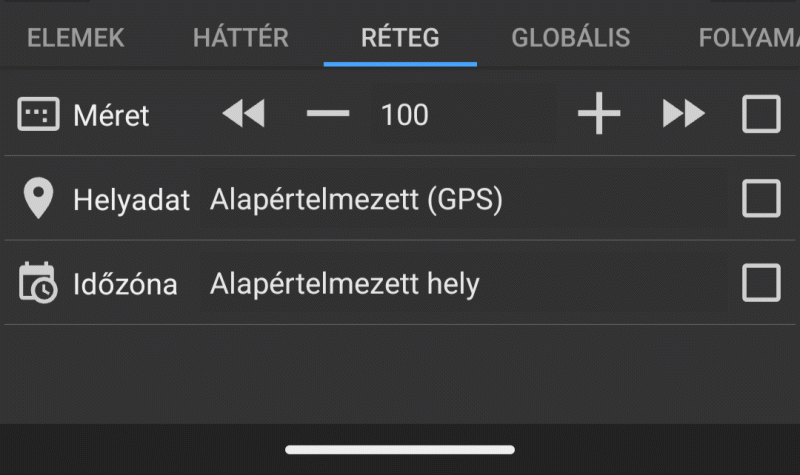The height and width of the screenshot is (475, 800).
Task: Switch to the ELEMEK tab
Action: pyautogui.click(x=76, y=38)
